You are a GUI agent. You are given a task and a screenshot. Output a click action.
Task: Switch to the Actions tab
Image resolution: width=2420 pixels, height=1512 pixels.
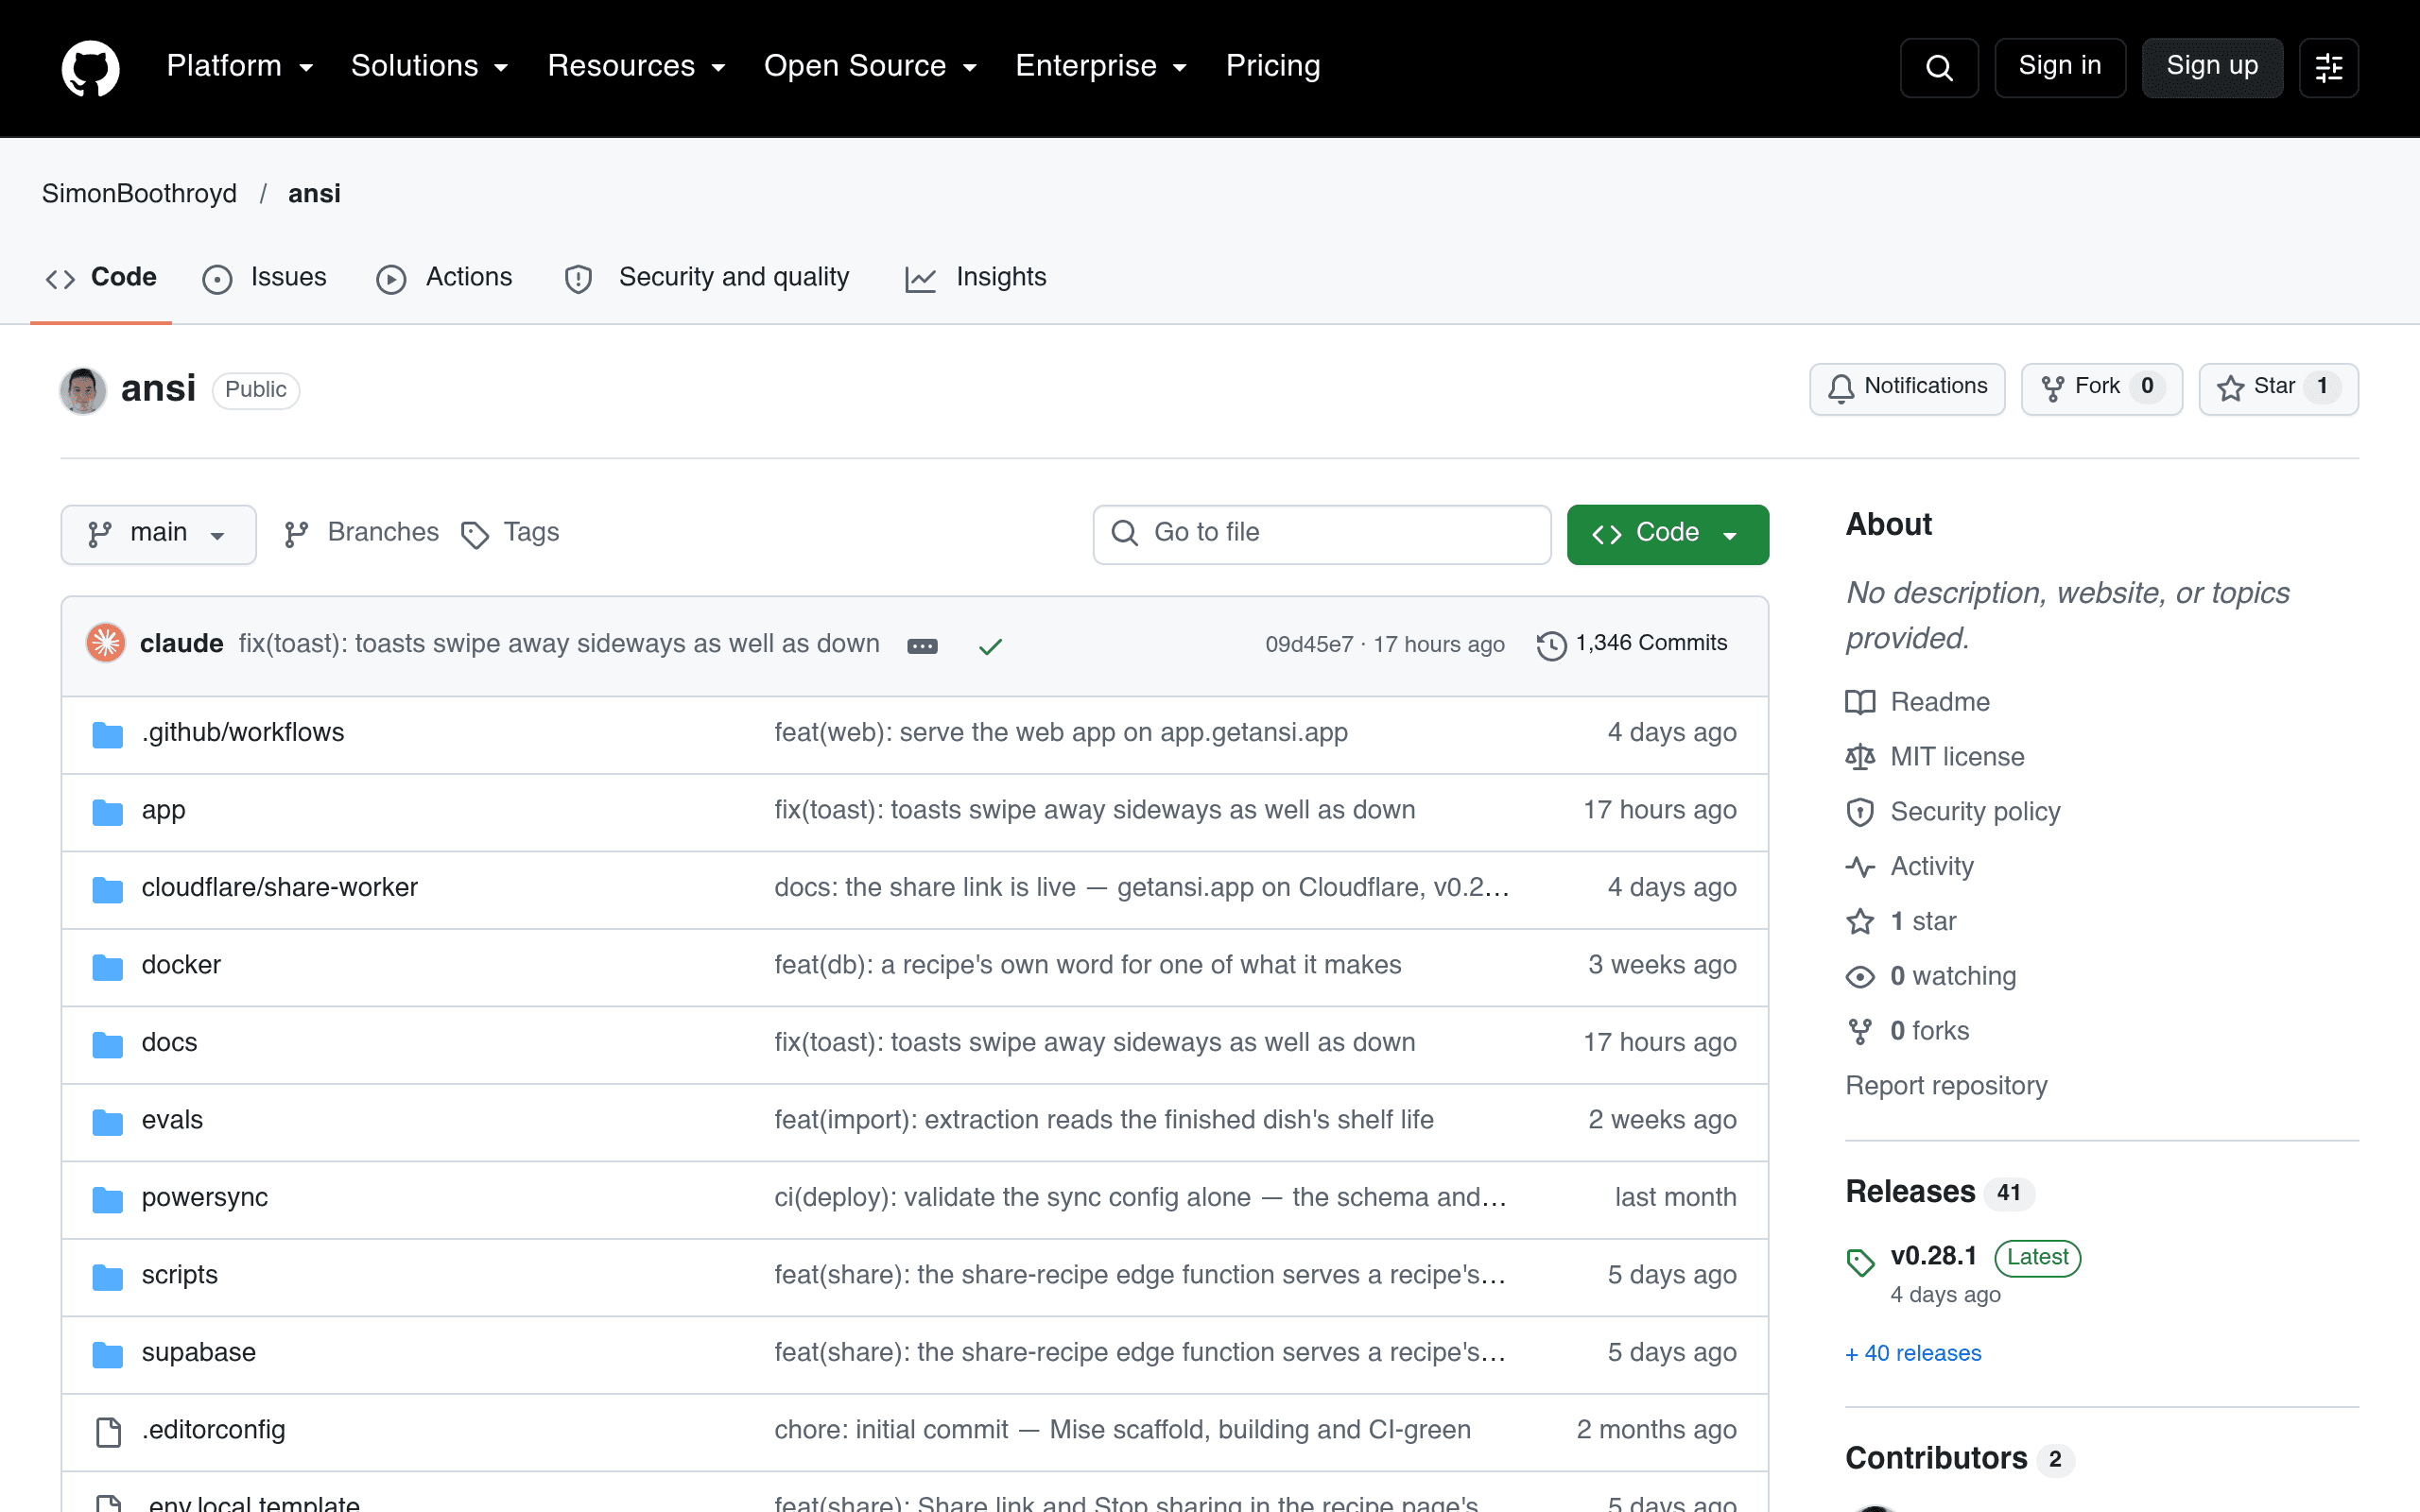(x=445, y=277)
